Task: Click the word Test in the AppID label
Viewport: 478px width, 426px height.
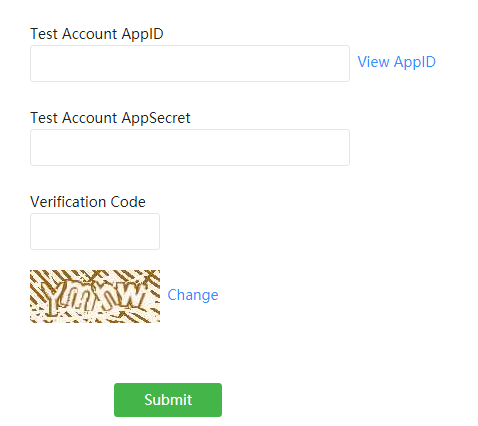Action: click(x=44, y=34)
